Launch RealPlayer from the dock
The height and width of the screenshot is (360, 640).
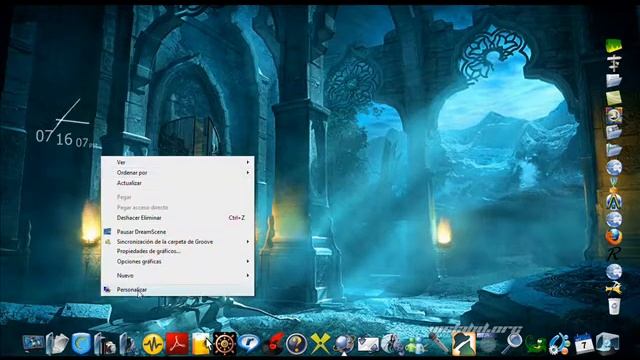[249, 344]
